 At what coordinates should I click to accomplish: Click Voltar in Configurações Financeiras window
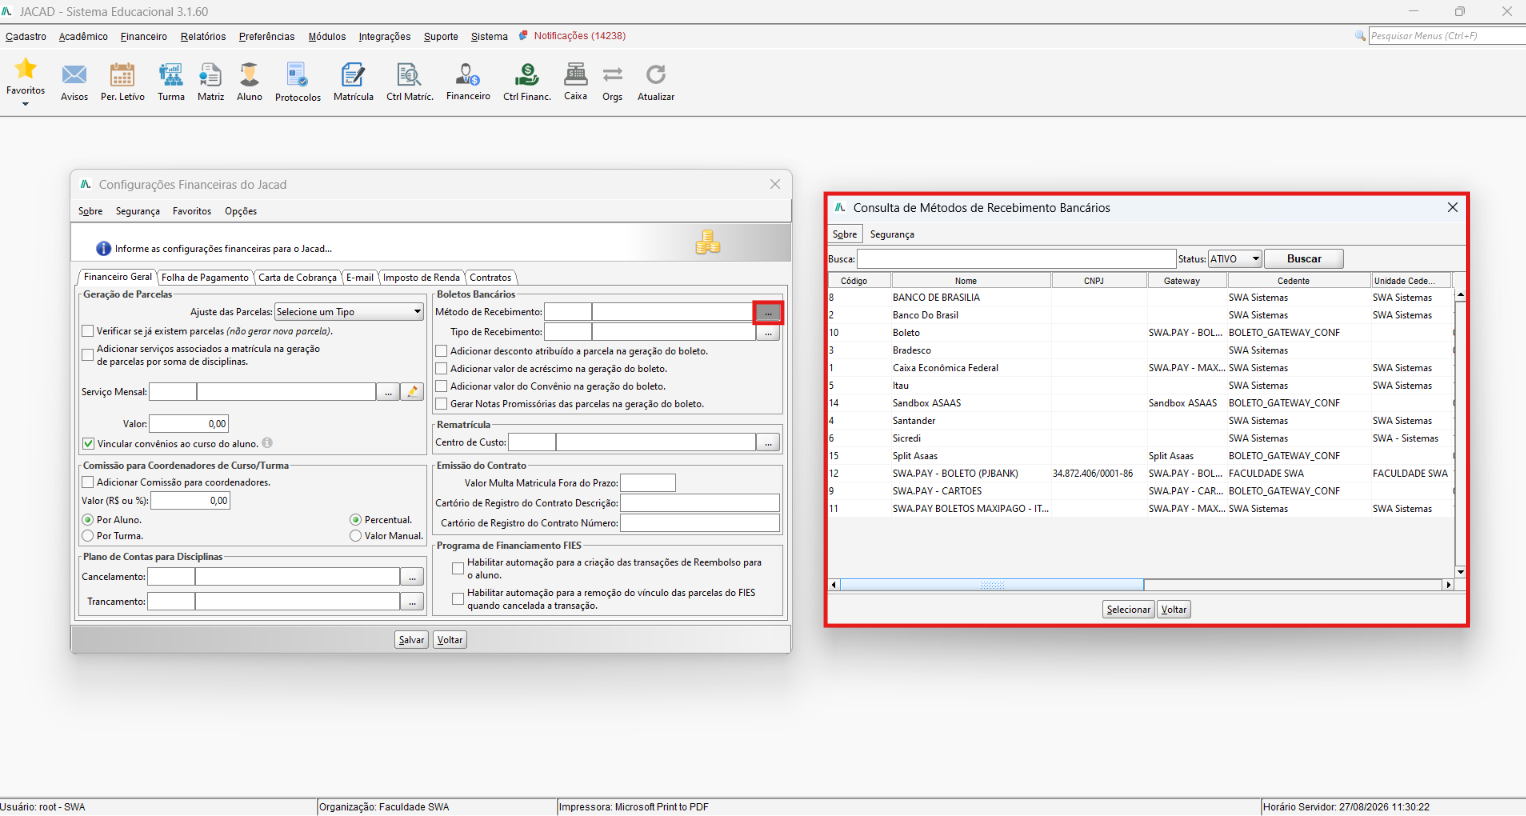tap(450, 640)
